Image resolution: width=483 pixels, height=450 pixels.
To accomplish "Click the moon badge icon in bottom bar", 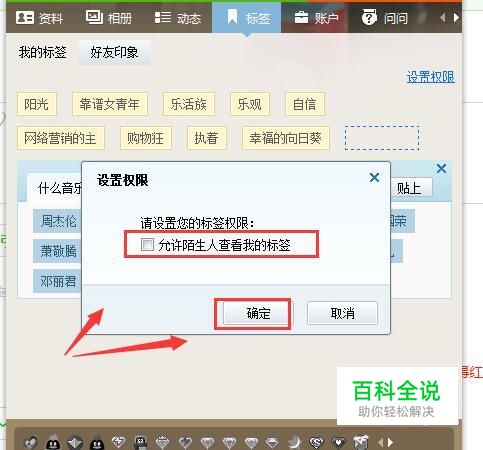I will point(294,442).
